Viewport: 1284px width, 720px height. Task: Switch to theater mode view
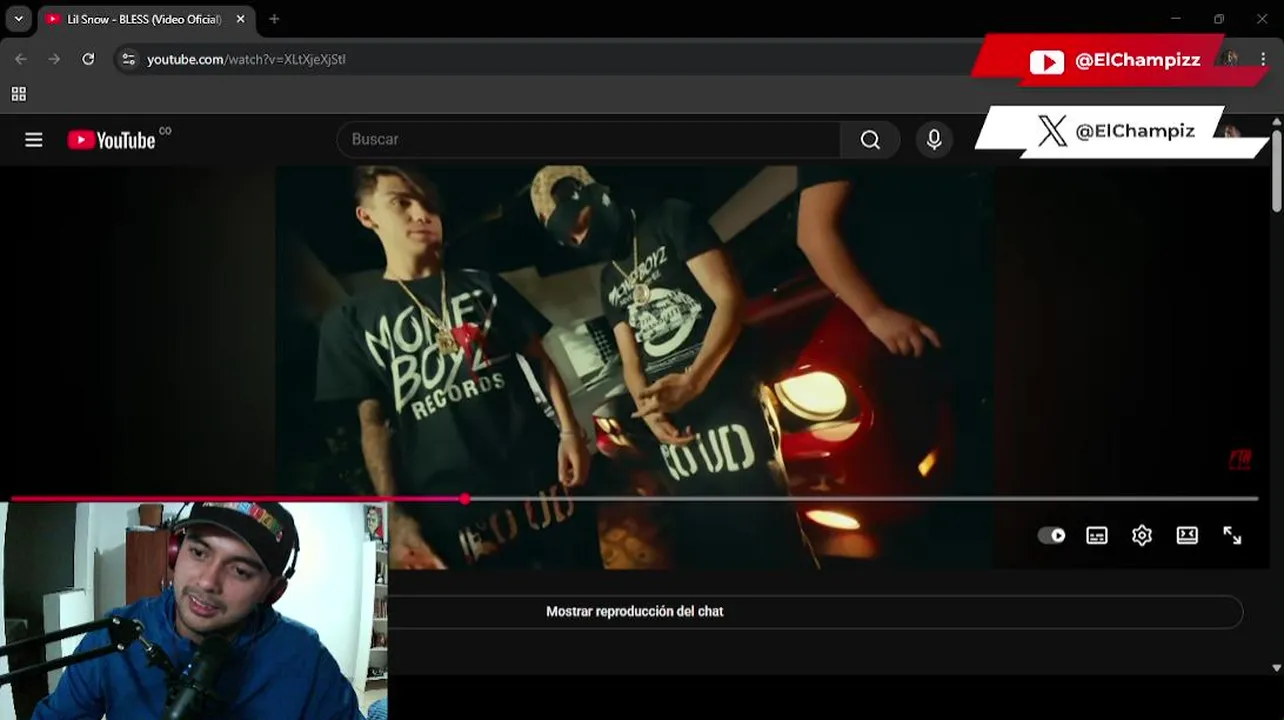[x=1187, y=535]
